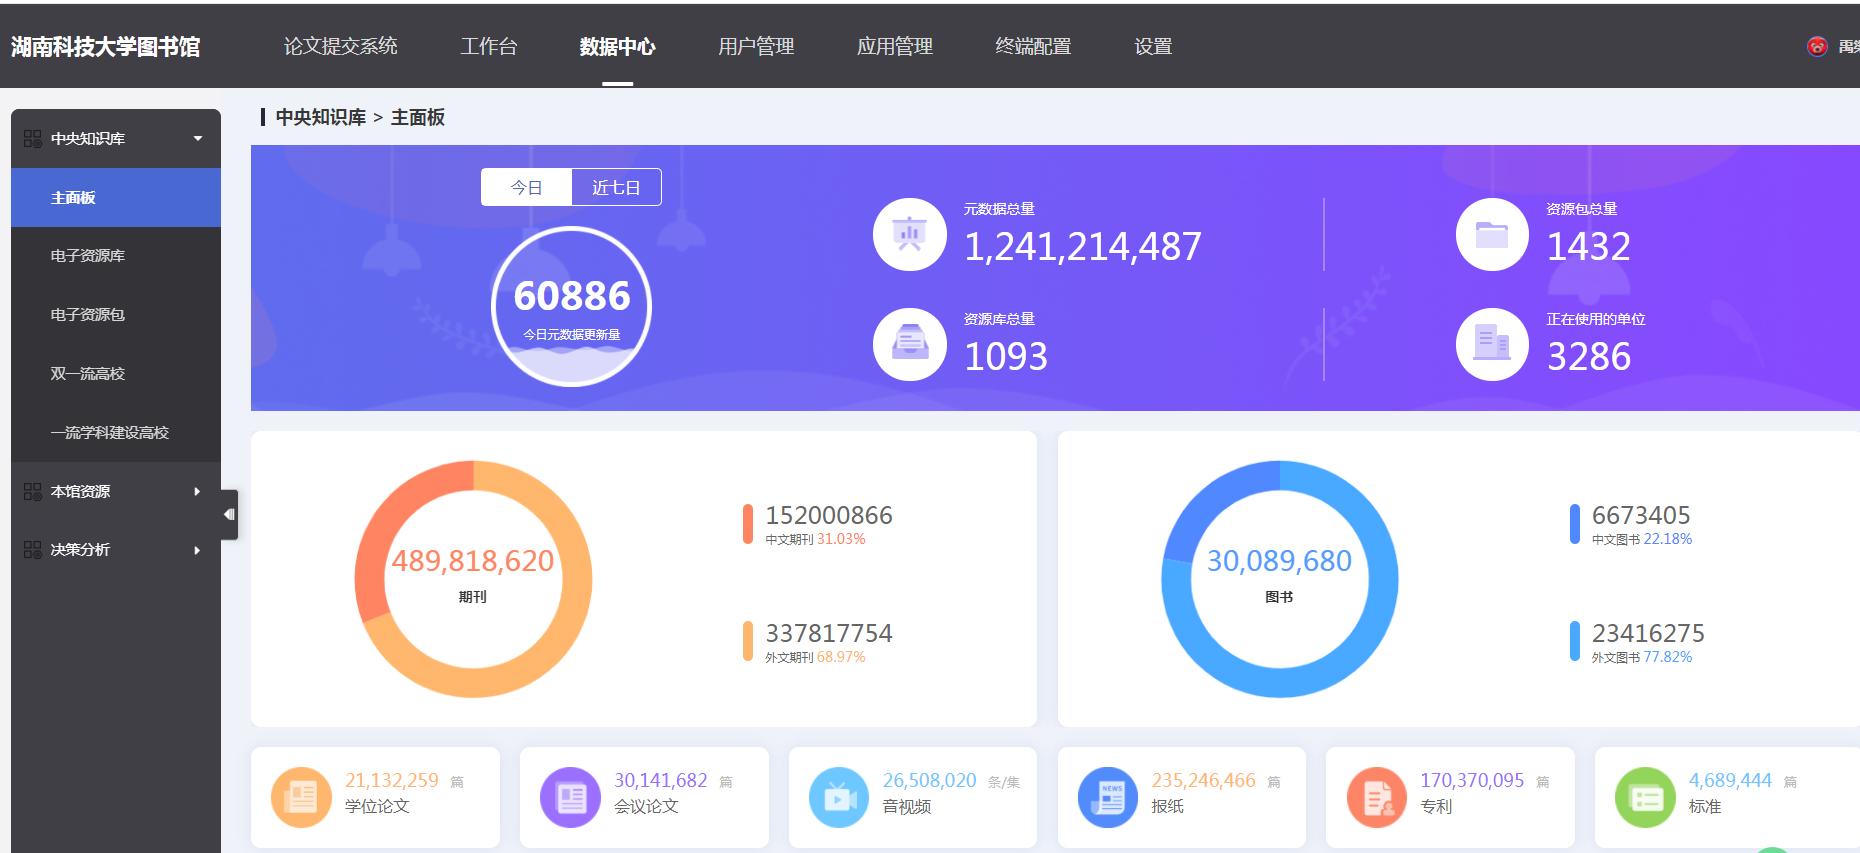Expand the 本馆资源 submenu arrow
Screen dimensions: 1860x853
coord(197,492)
